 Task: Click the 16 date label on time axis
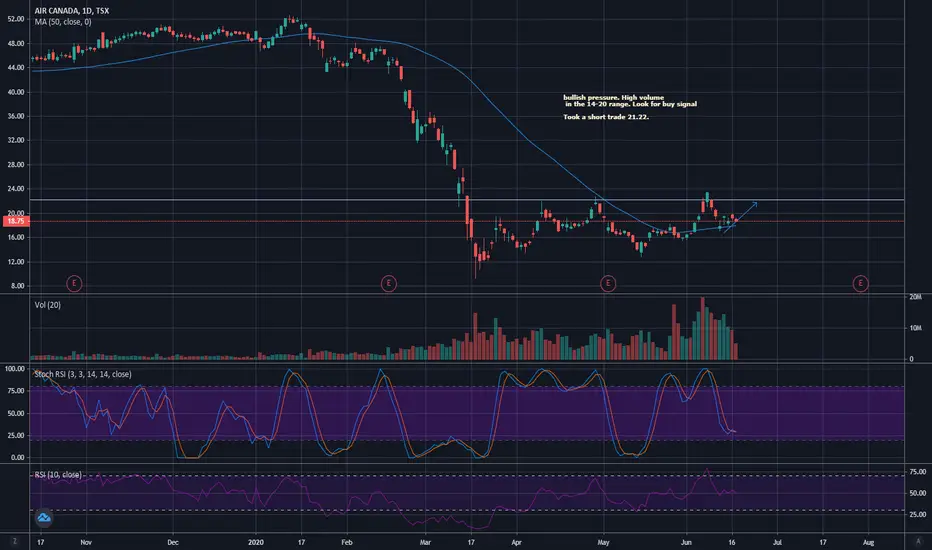click(x=732, y=542)
